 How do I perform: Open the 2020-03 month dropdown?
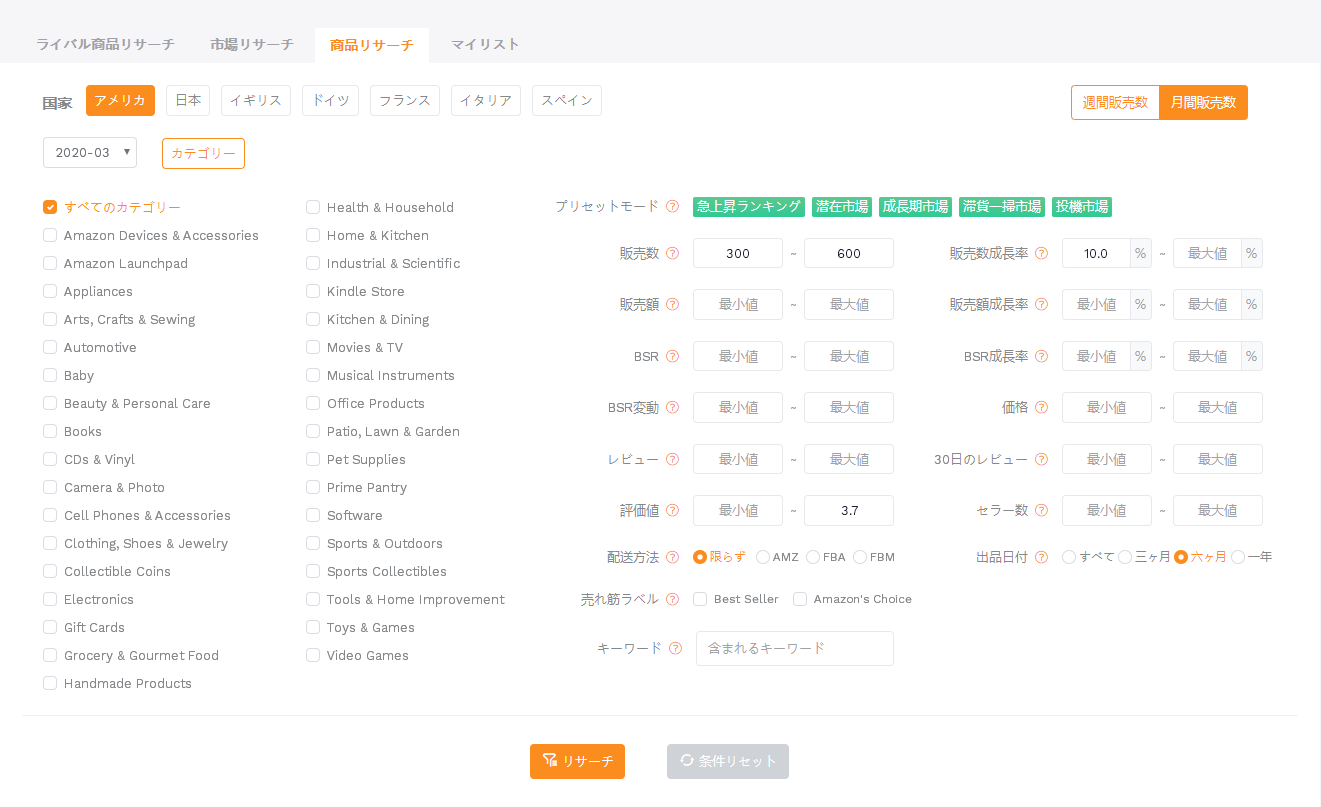pyautogui.click(x=90, y=153)
